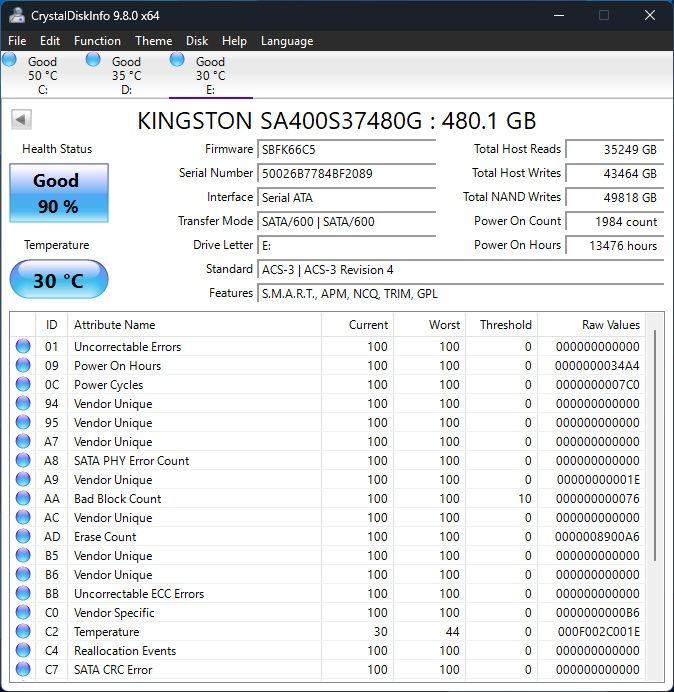Click status orb for Reallocation Events row

coord(23,650)
